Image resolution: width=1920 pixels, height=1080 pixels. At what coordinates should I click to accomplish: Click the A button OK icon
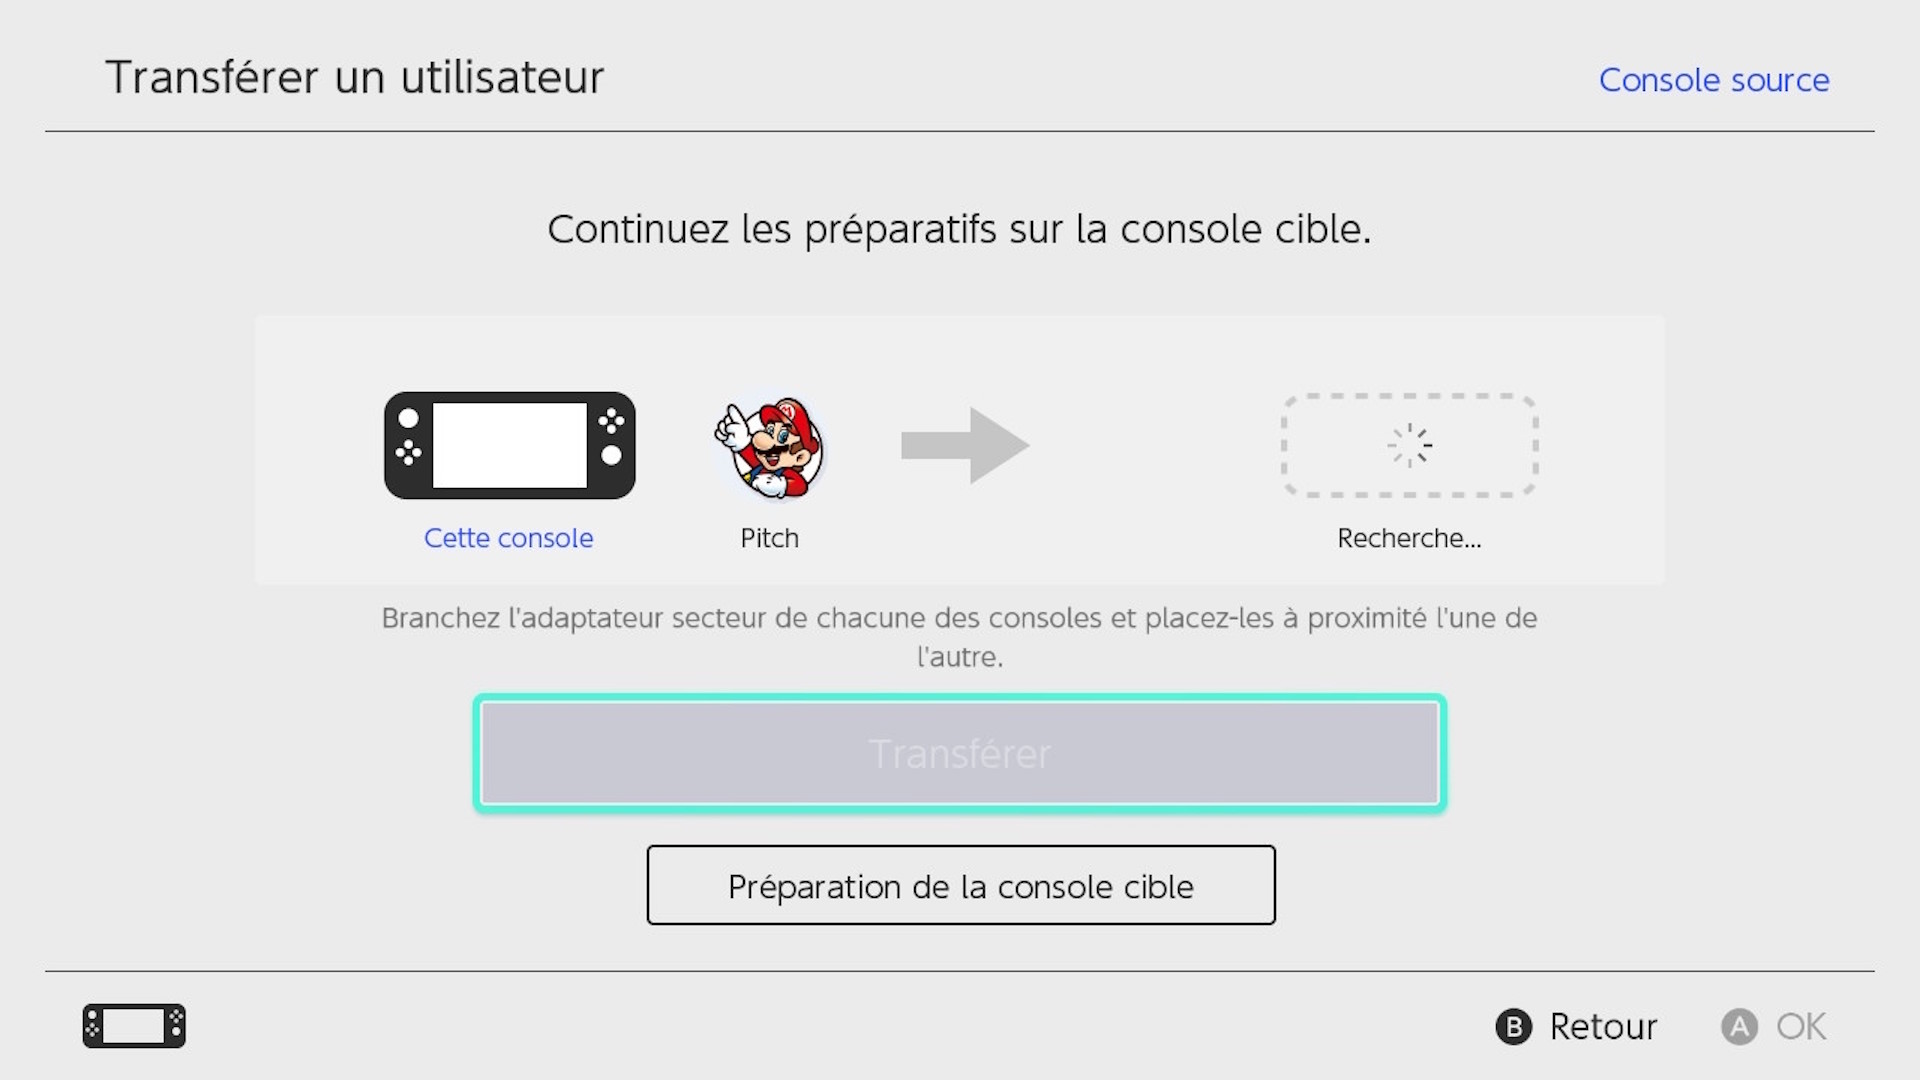1741,1026
